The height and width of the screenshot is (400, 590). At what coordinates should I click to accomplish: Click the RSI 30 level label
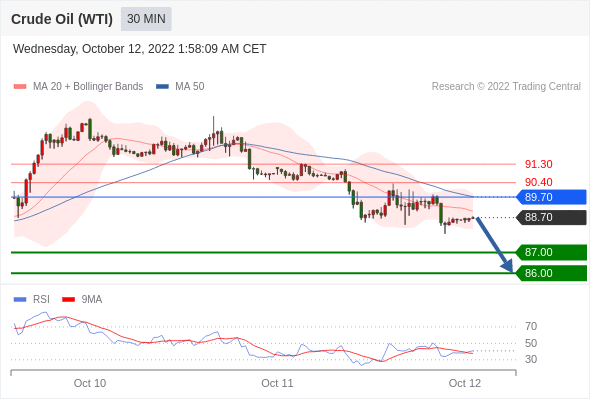point(531,359)
